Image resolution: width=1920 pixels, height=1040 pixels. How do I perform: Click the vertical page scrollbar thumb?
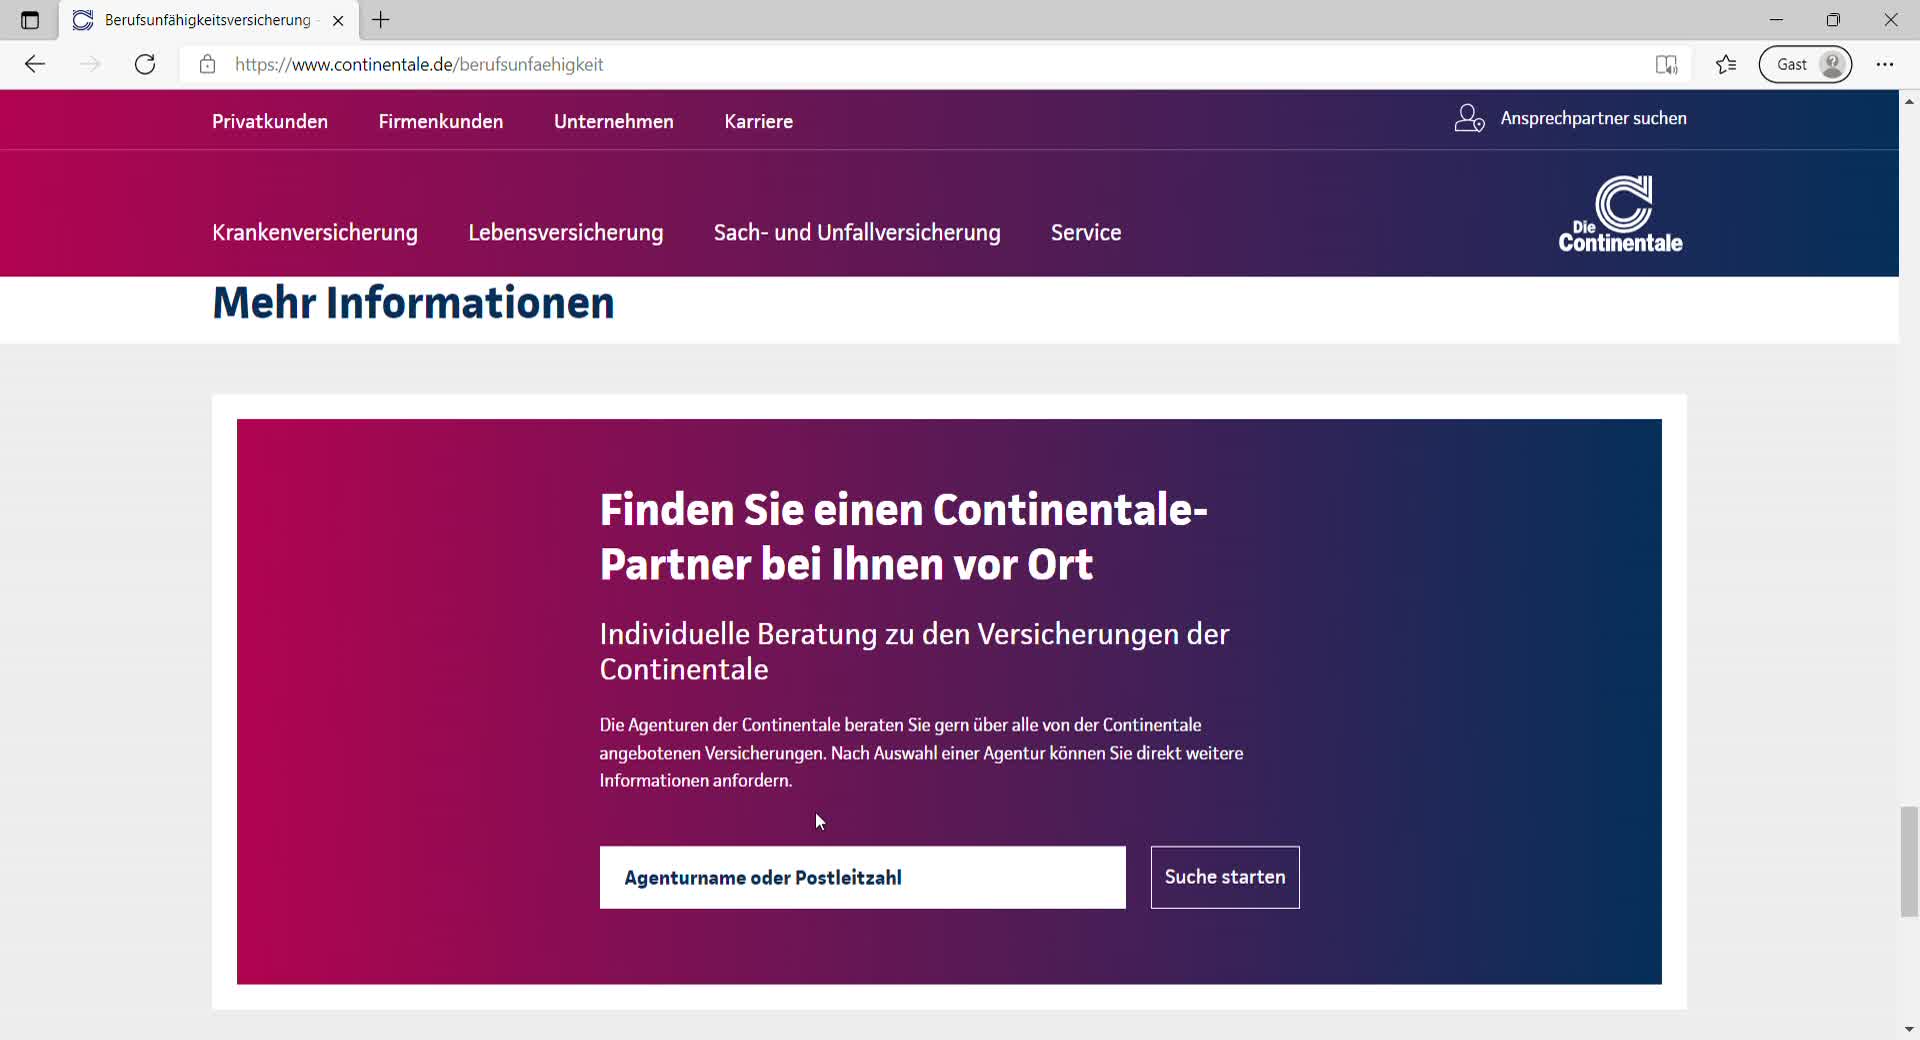point(1909,860)
